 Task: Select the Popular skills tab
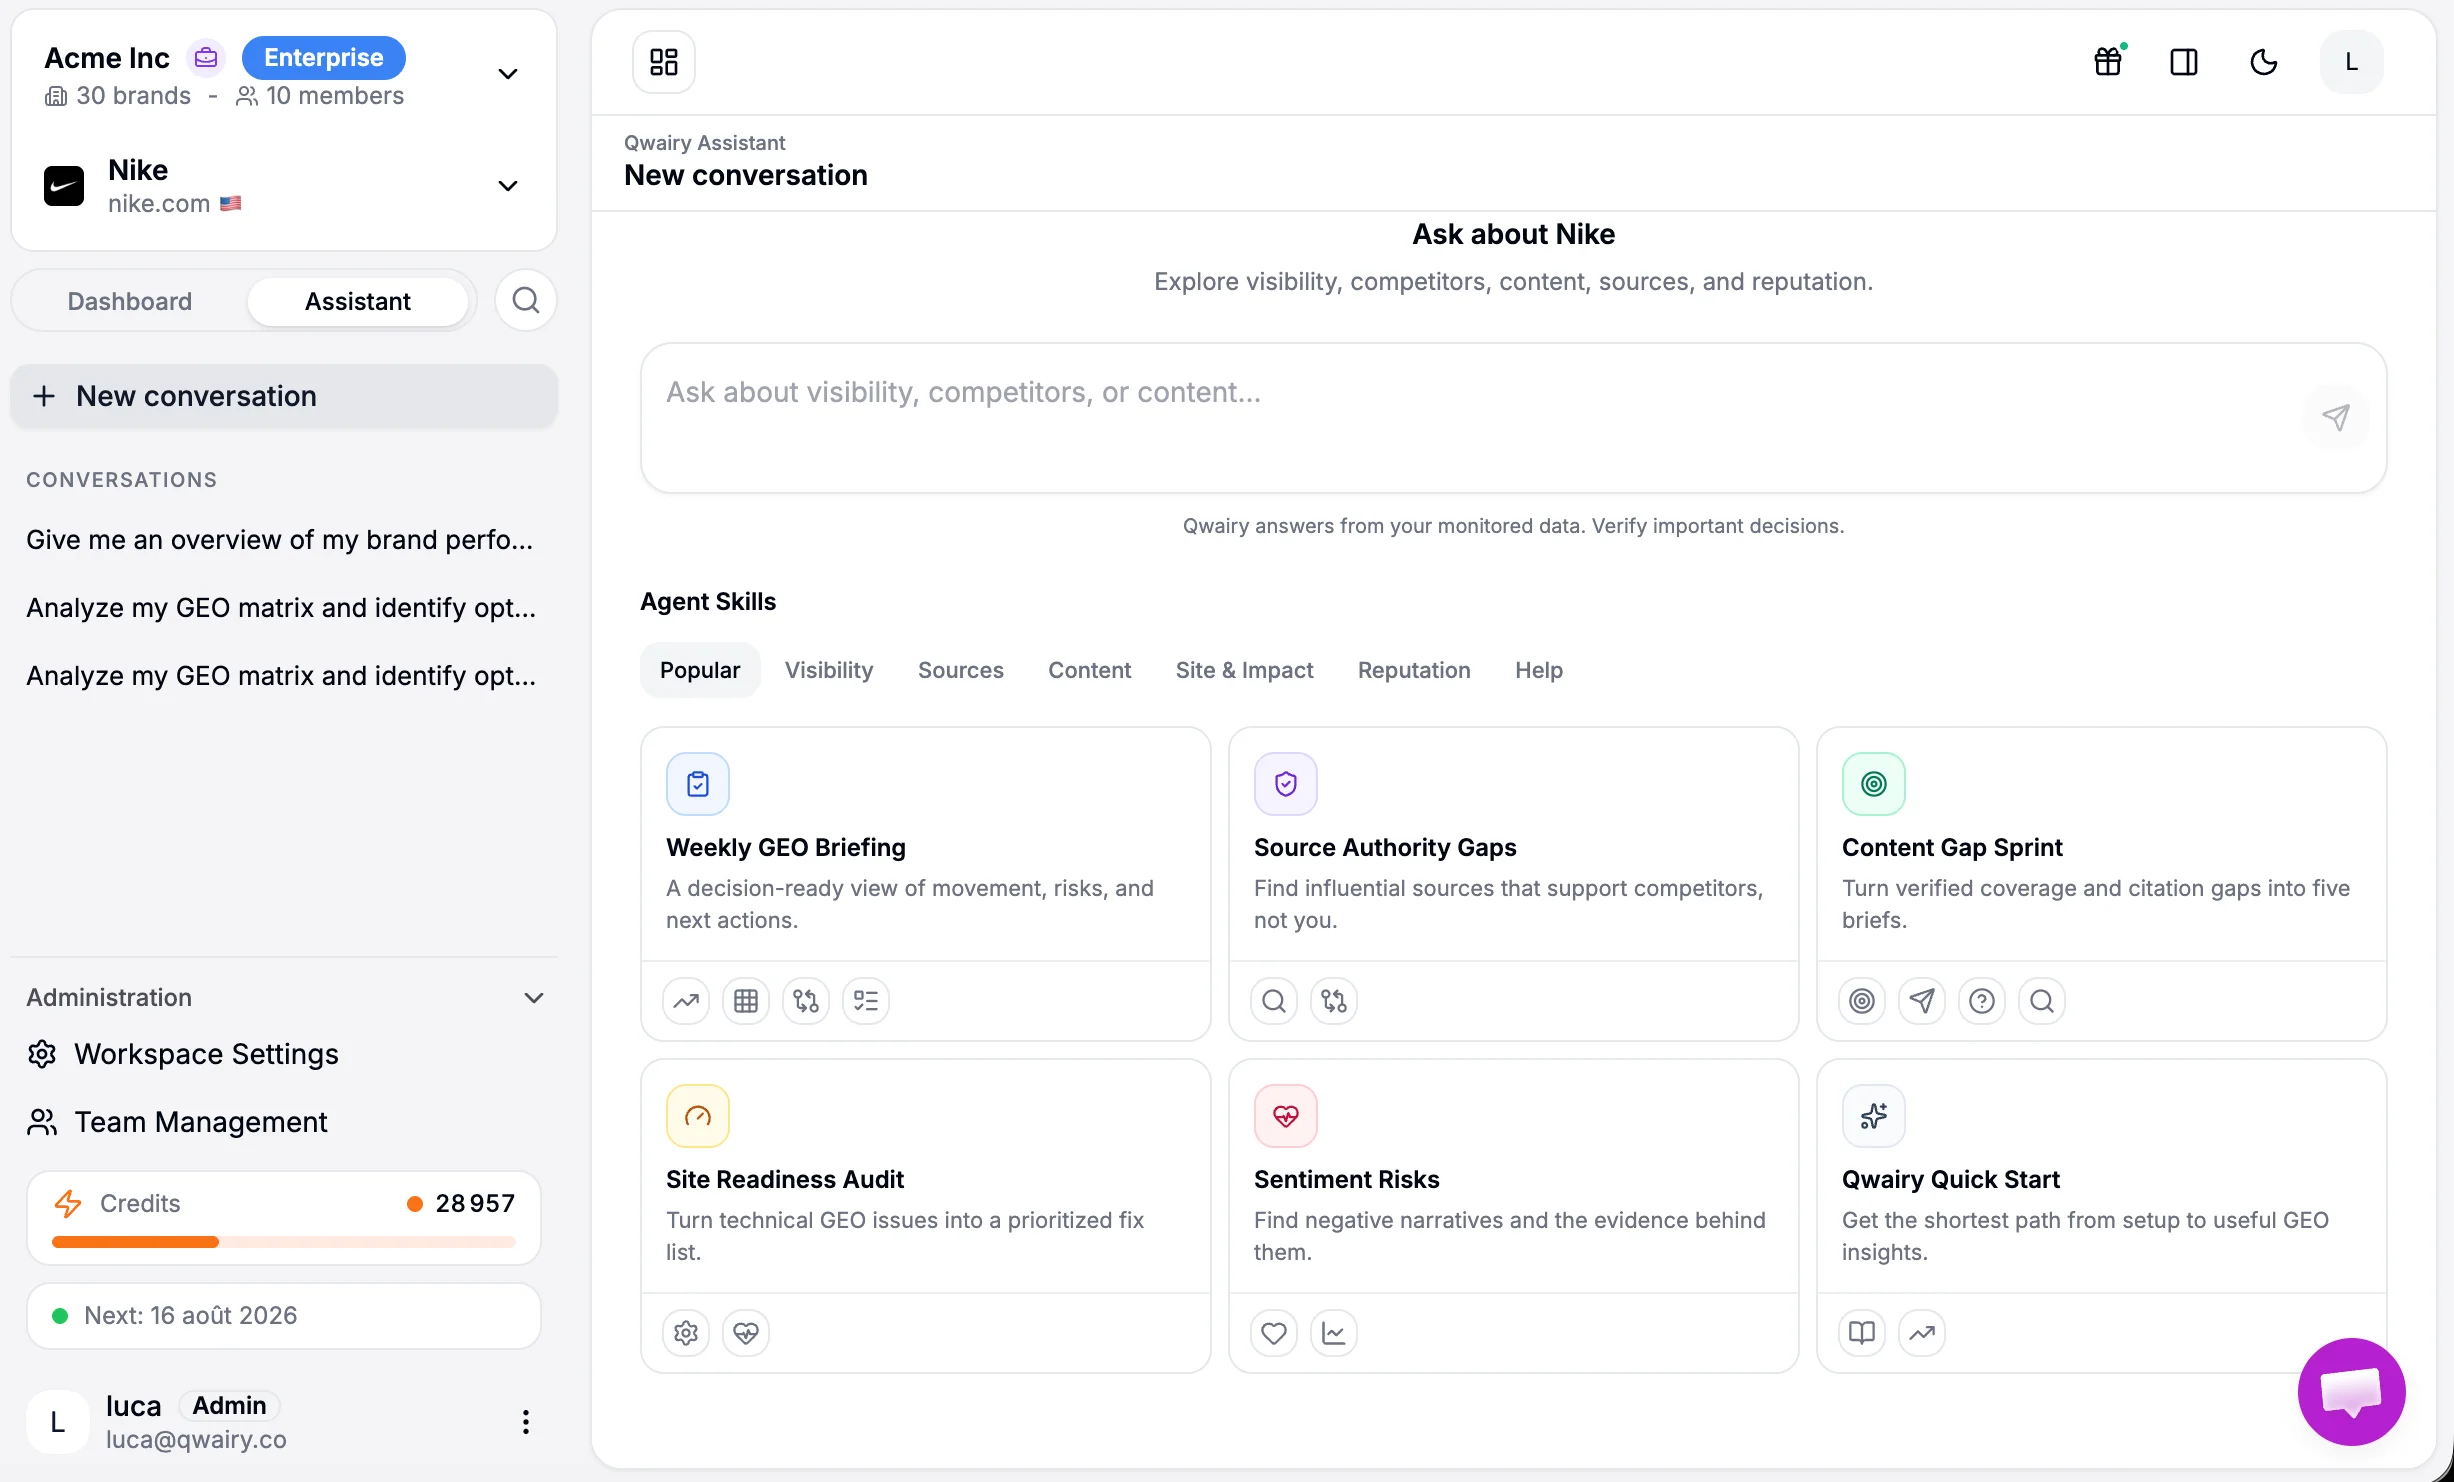[700, 670]
